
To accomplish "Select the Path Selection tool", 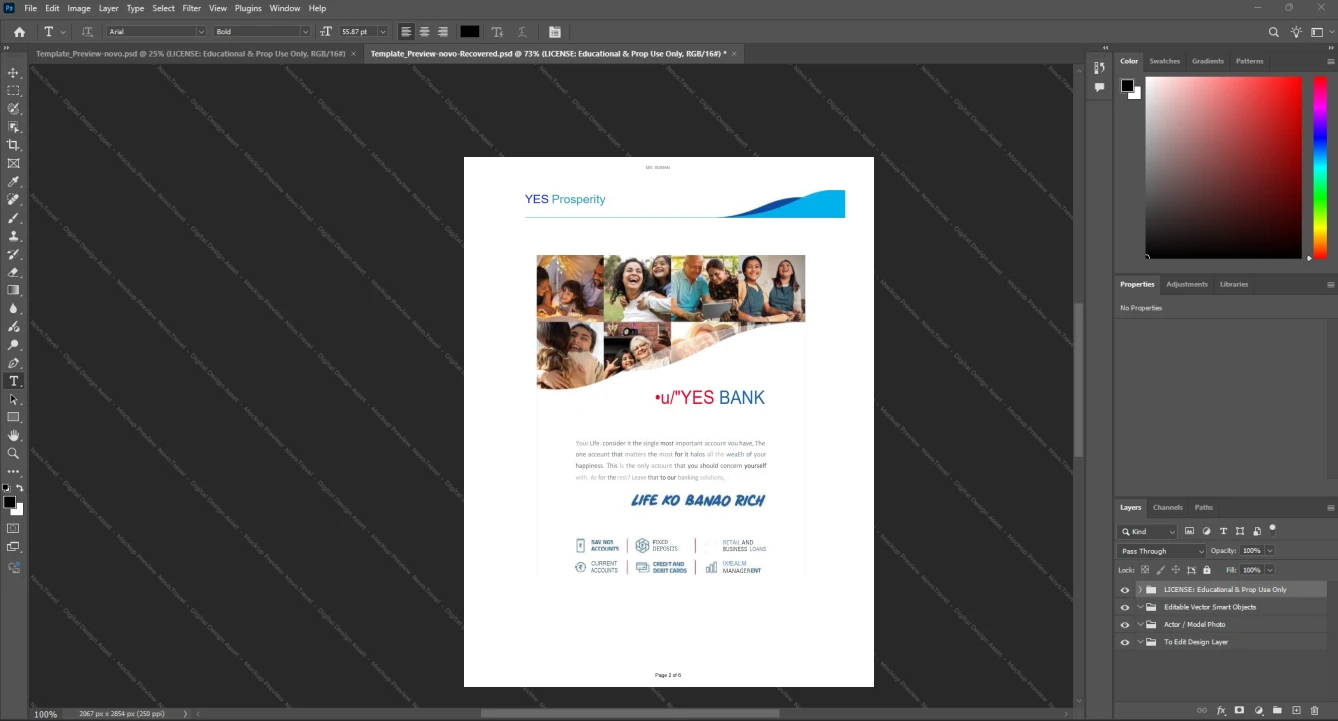I will (x=13, y=399).
